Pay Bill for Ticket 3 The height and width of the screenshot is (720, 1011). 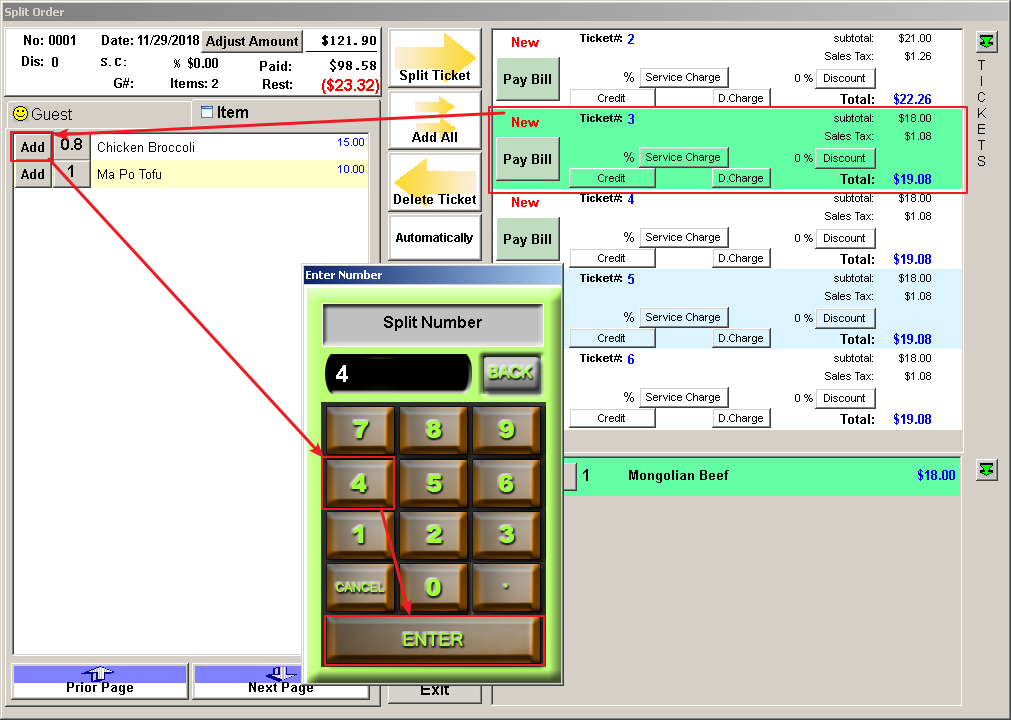coord(527,159)
